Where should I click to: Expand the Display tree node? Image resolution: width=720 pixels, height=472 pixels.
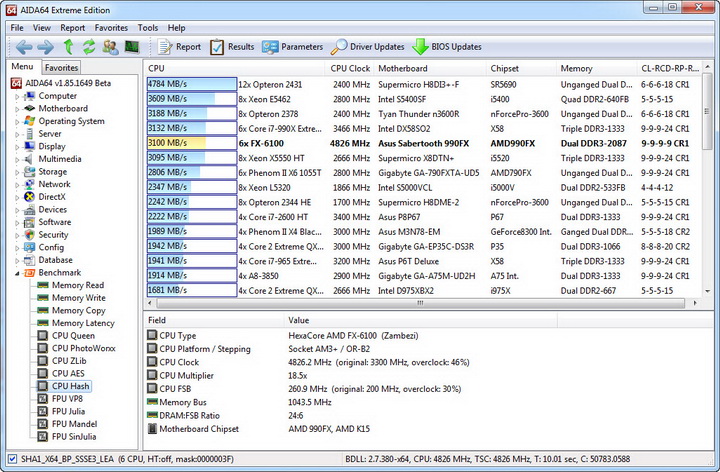pos(17,147)
